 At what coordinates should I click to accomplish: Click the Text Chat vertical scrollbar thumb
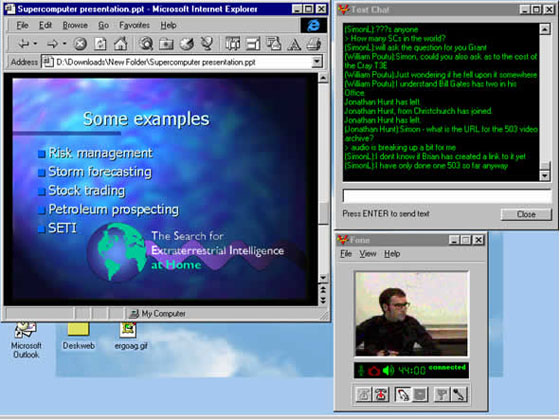(544, 166)
